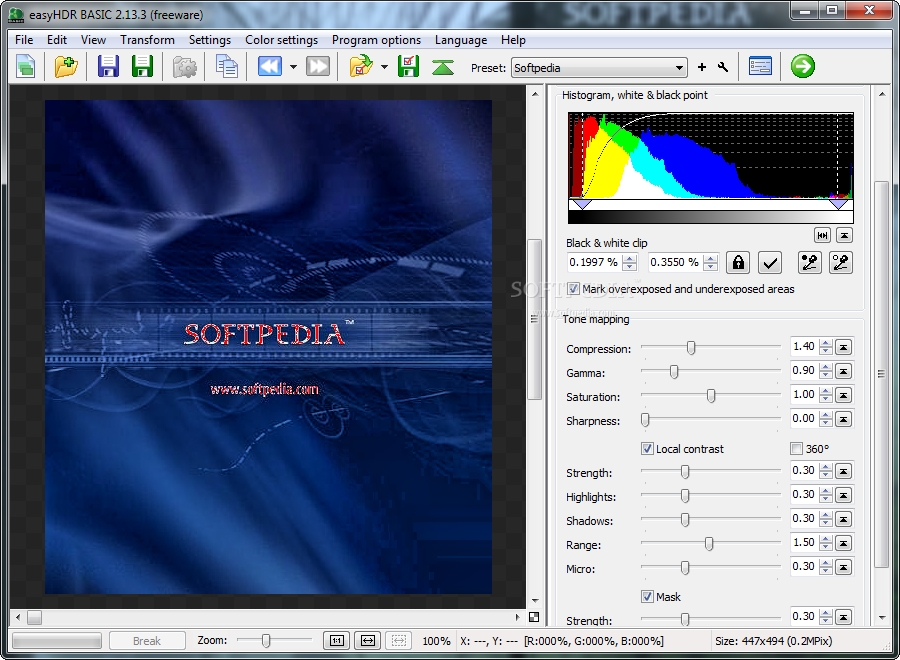
Task: Save result with the blue floppy disk
Action: [108, 67]
